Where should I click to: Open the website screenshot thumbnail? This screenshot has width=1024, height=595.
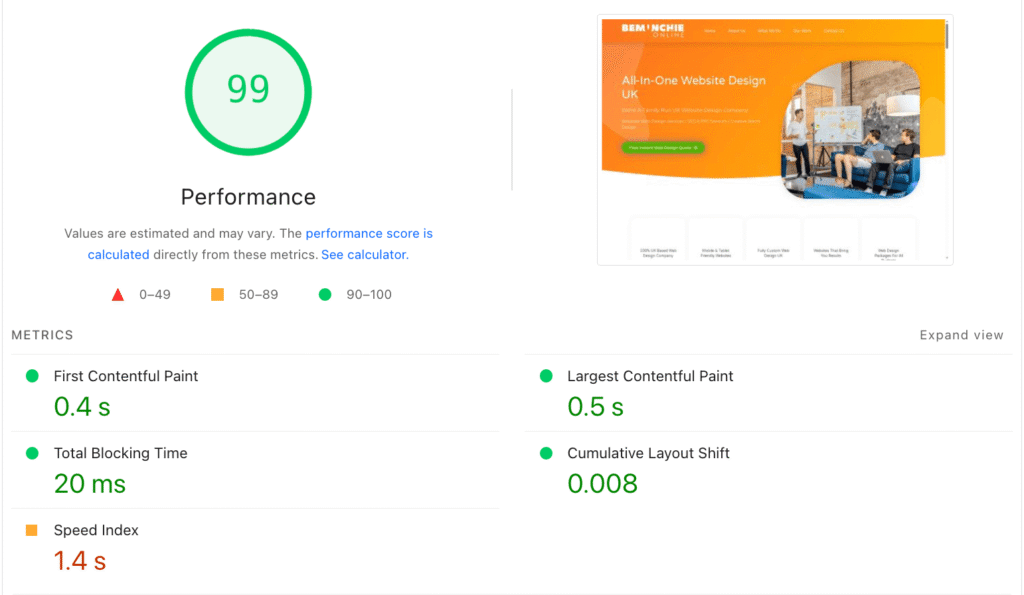(x=775, y=140)
